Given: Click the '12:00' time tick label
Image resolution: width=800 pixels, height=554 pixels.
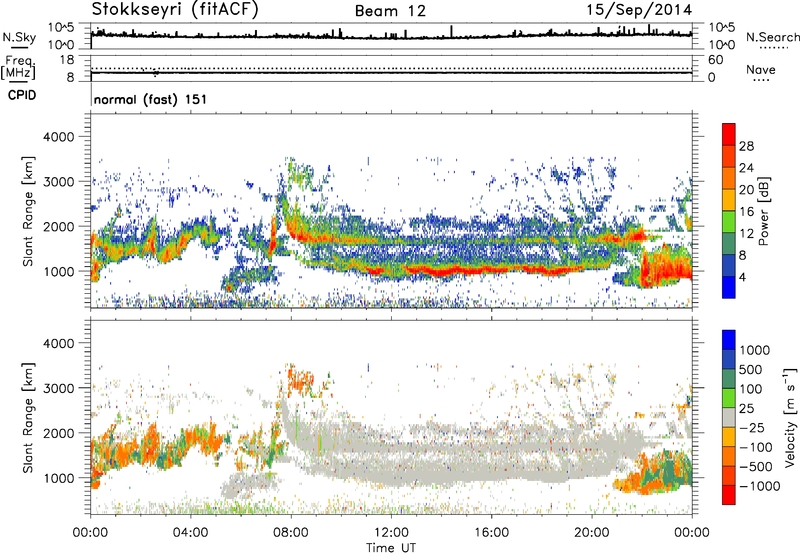Looking at the screenshot, I should tap(391, 533).
